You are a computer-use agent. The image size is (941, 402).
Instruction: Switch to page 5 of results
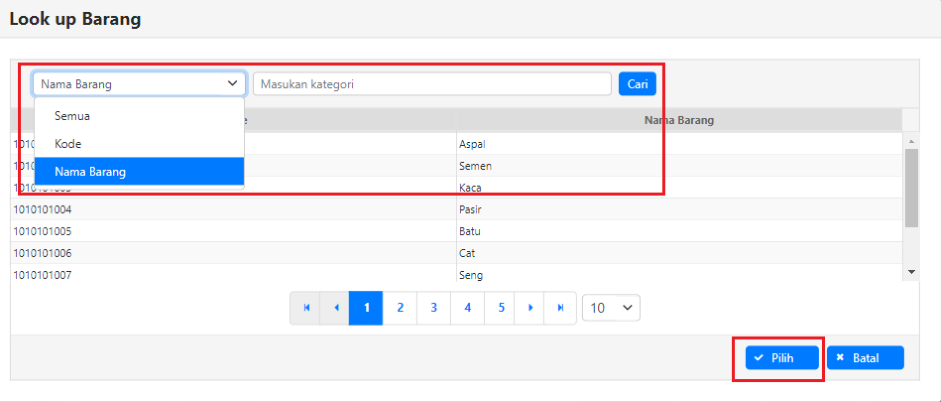point(501,308)
